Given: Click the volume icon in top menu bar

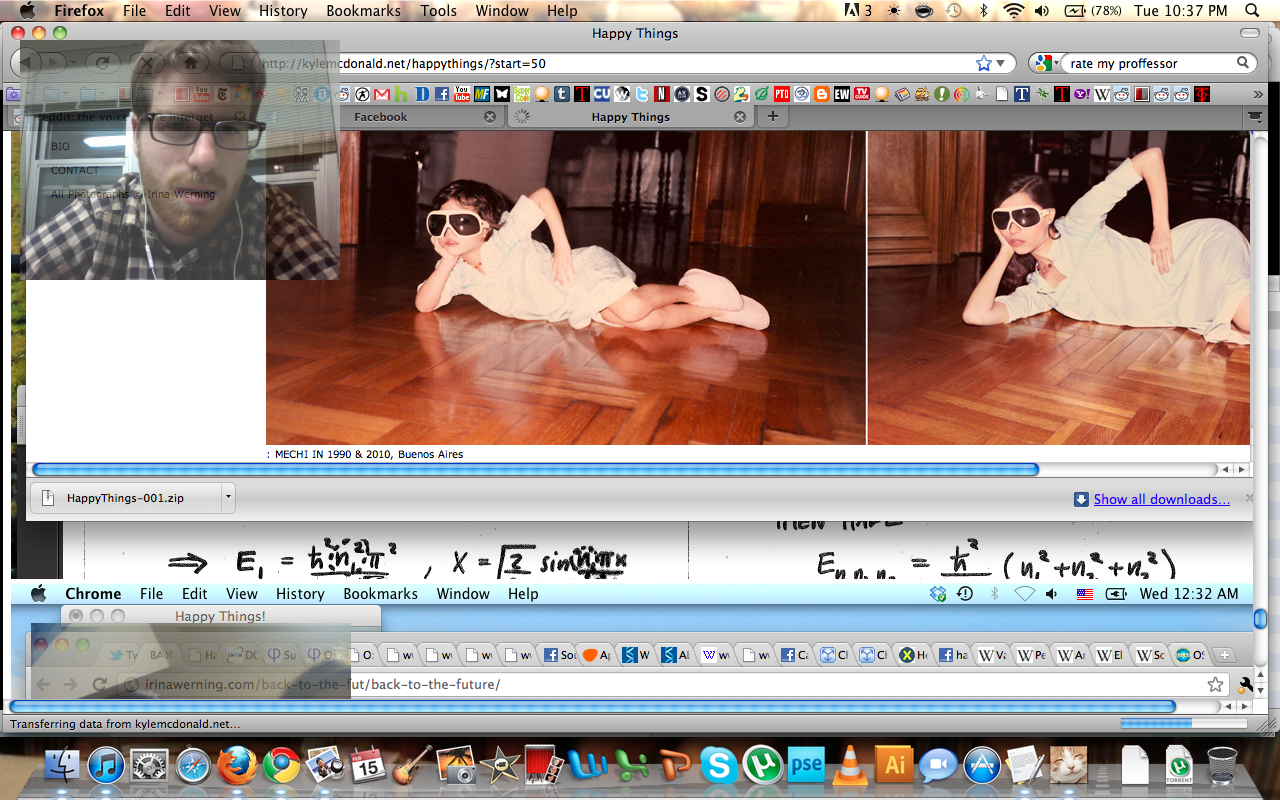Looking at the screenshot, I should (1042, 11).
